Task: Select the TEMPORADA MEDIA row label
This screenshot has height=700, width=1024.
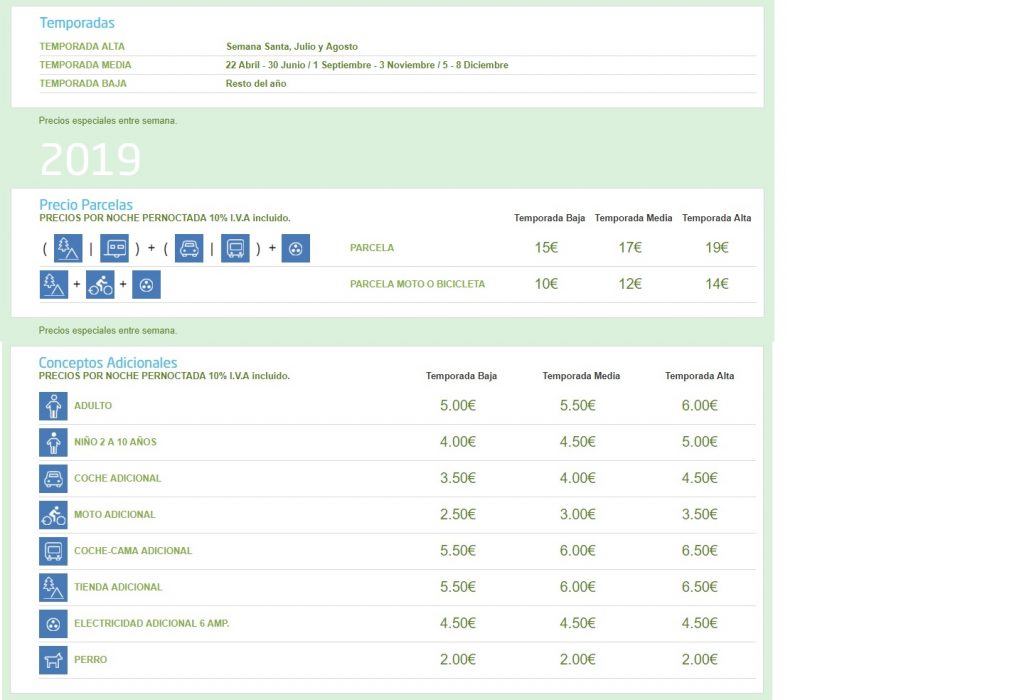Action: [x=85, y=65]
